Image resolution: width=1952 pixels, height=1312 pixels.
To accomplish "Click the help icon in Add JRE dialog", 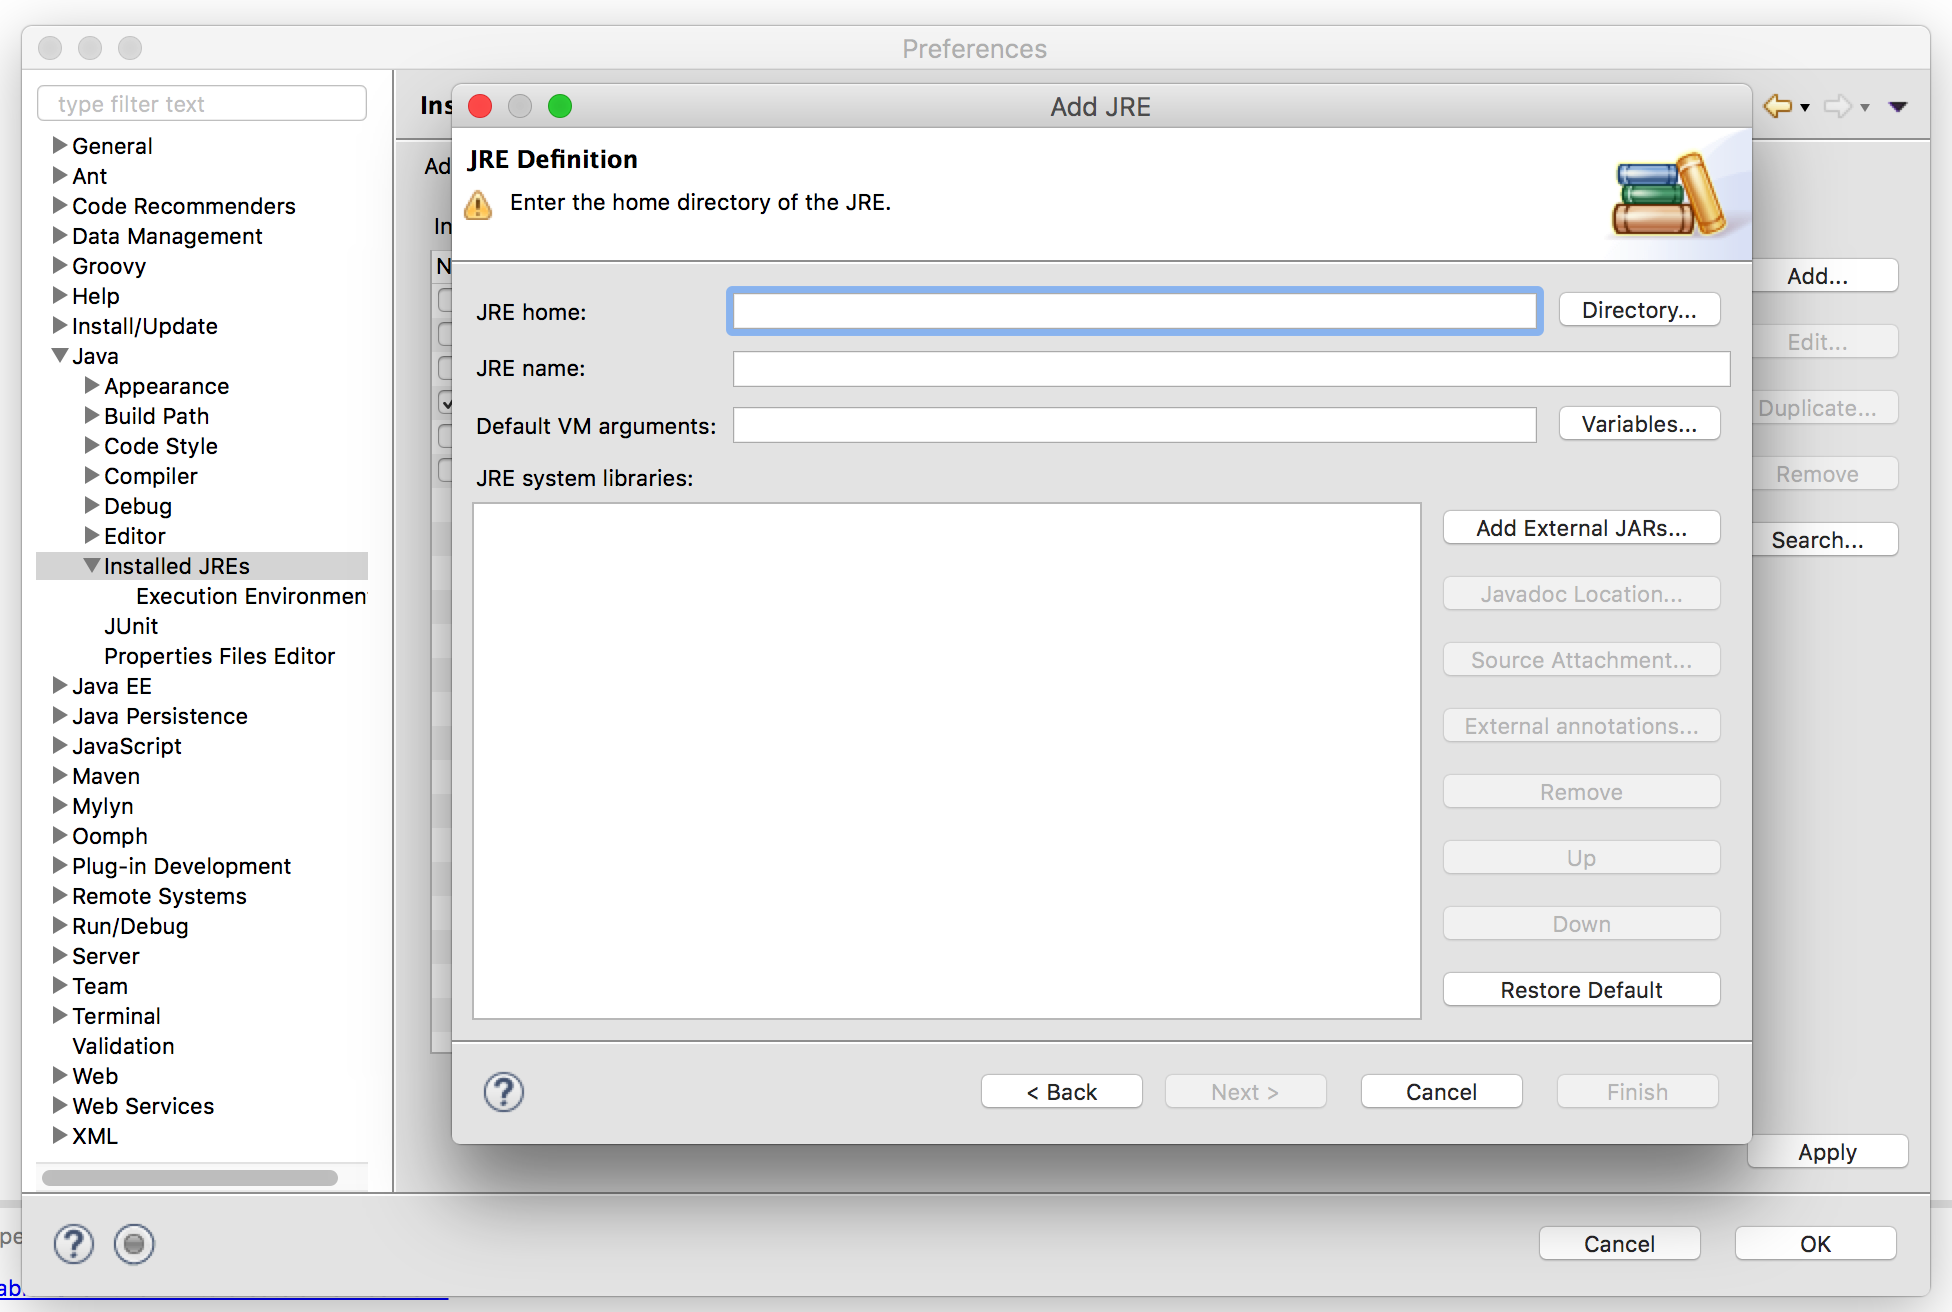I will 503,1092.
